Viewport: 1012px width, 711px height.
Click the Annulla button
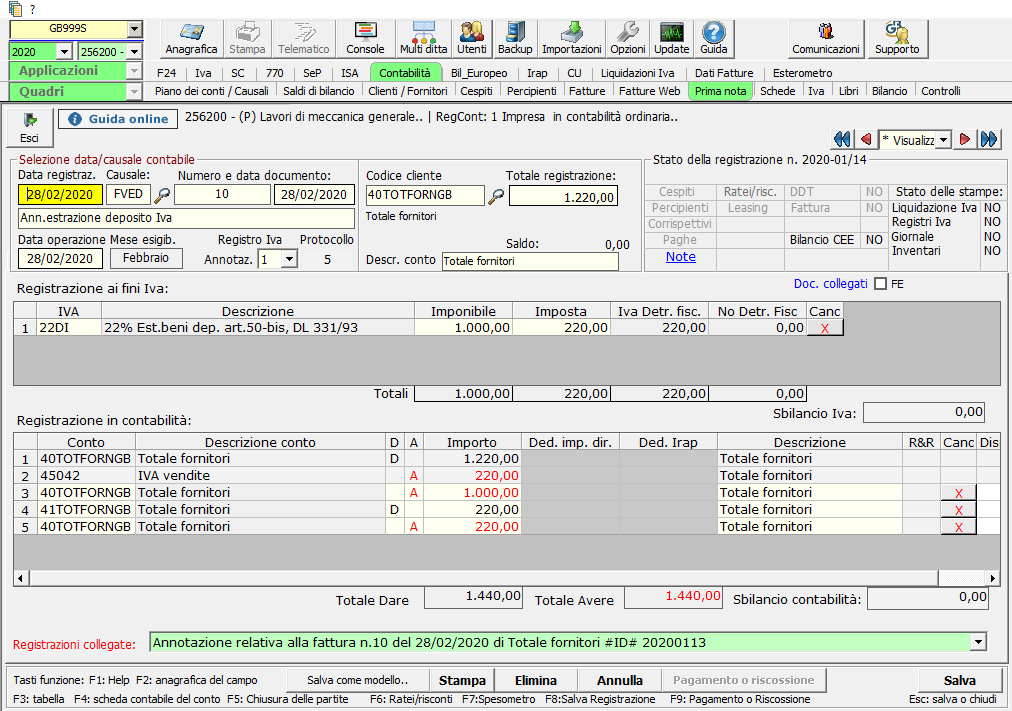click(x=620, y=680)
